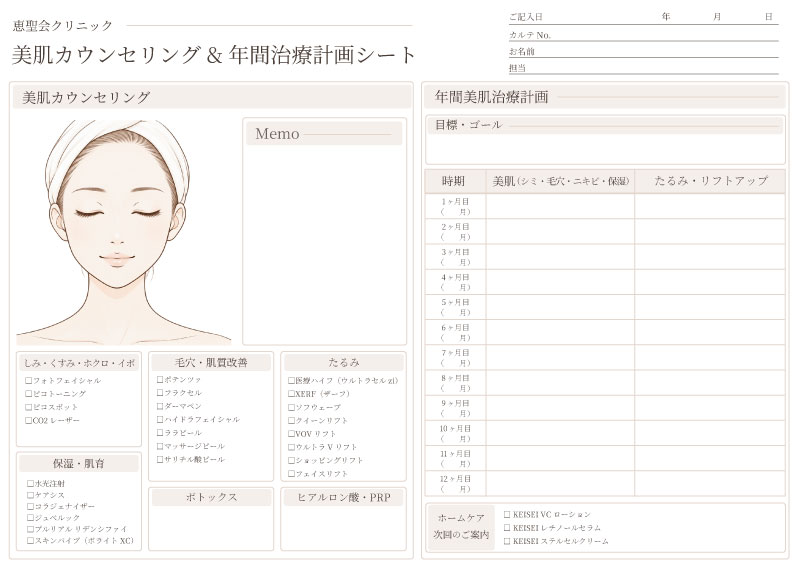Click the ホームケア 次回のご案内 label

(x=461, y=527)
